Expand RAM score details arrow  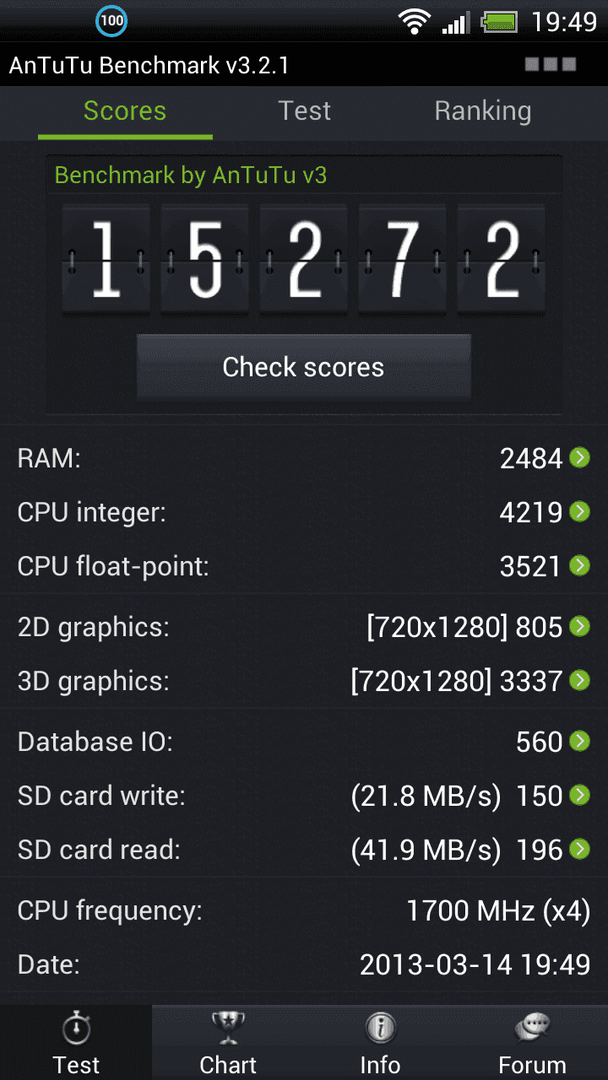point(580,457)
